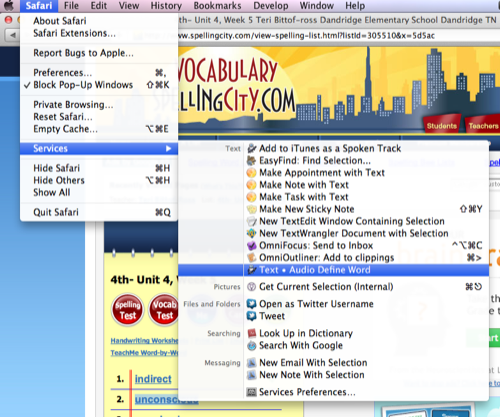
Task: Open the Bookmarks menu
Action: [x=217, y=6]
